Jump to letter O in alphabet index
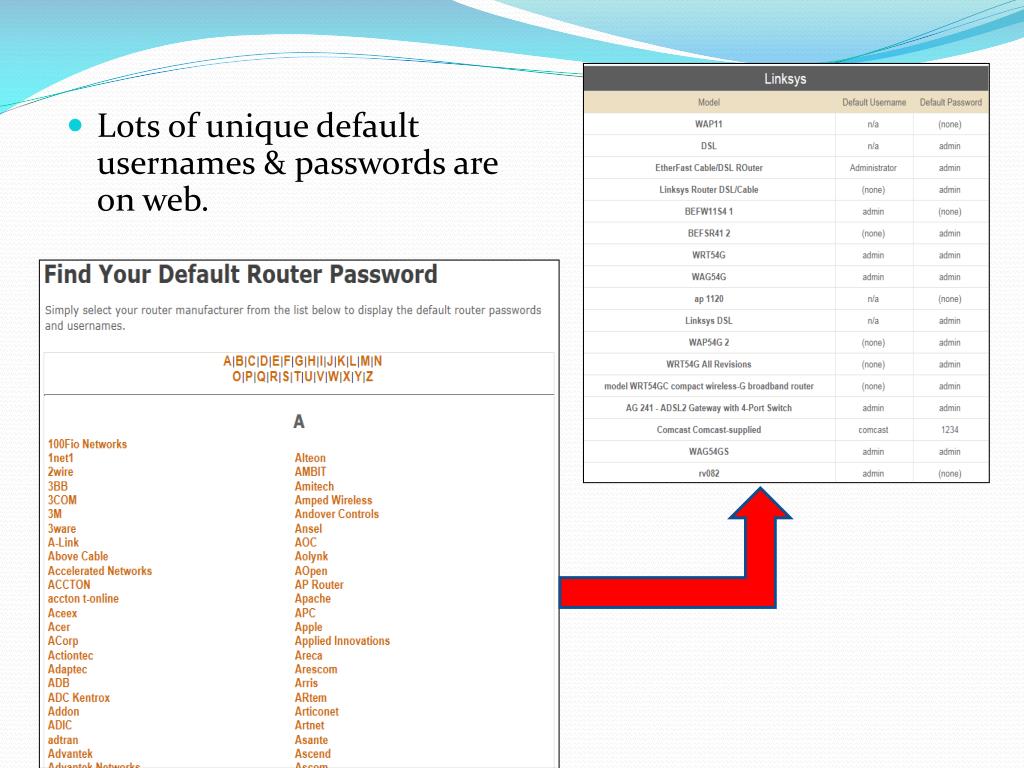 click(x=236, y=377)
